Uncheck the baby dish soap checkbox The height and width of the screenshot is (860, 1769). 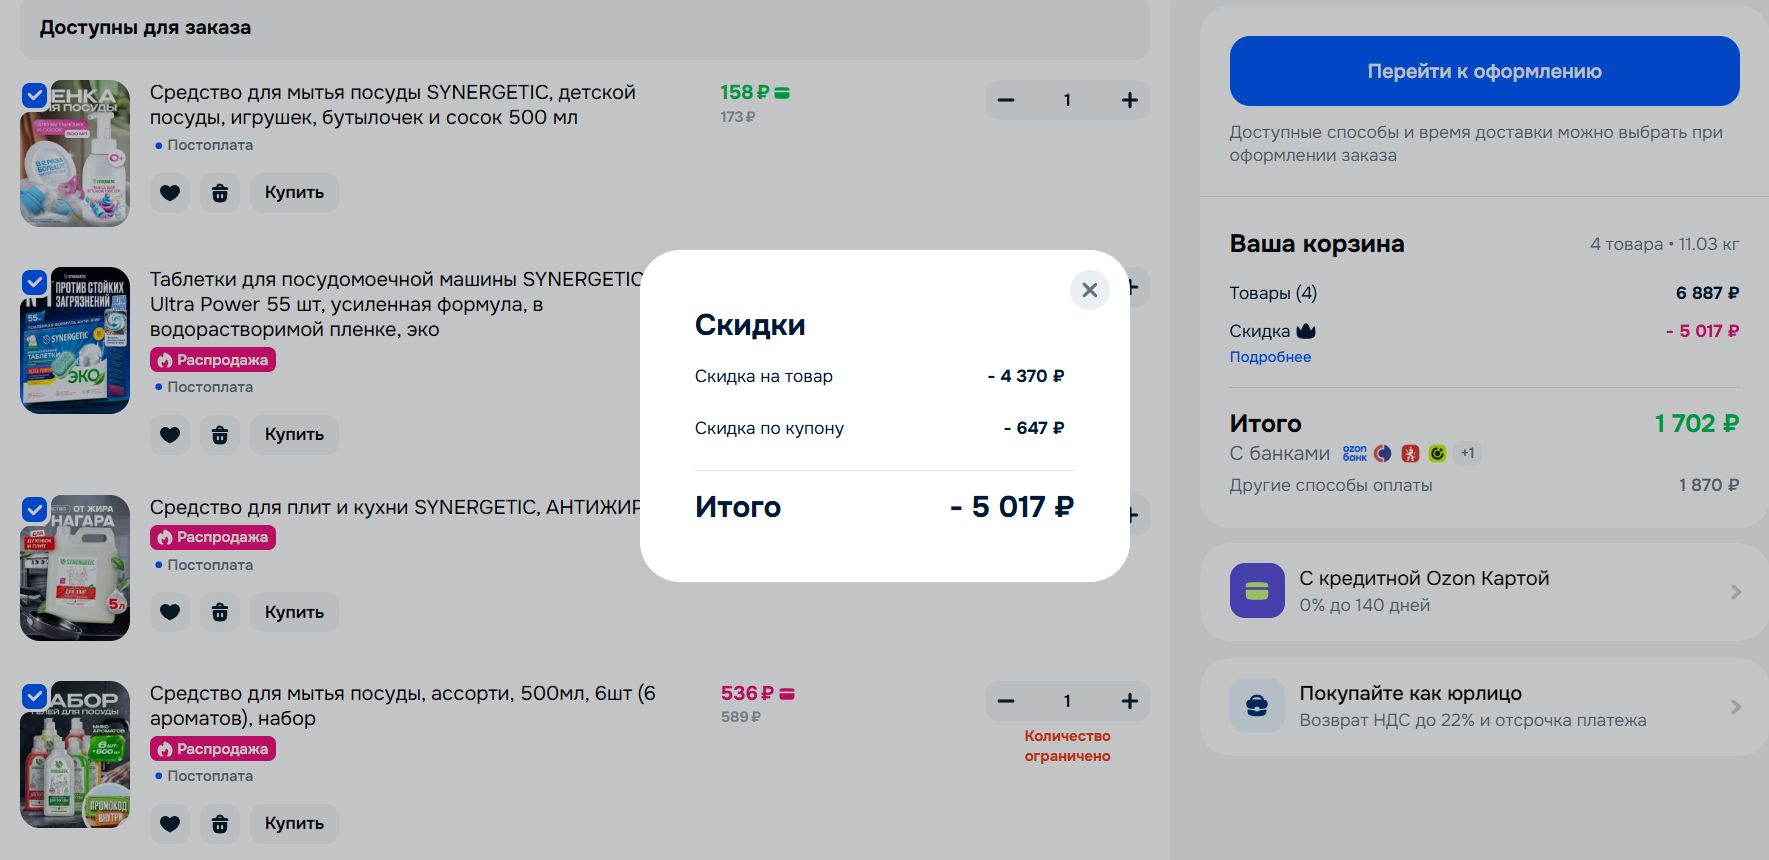(35, 95)
